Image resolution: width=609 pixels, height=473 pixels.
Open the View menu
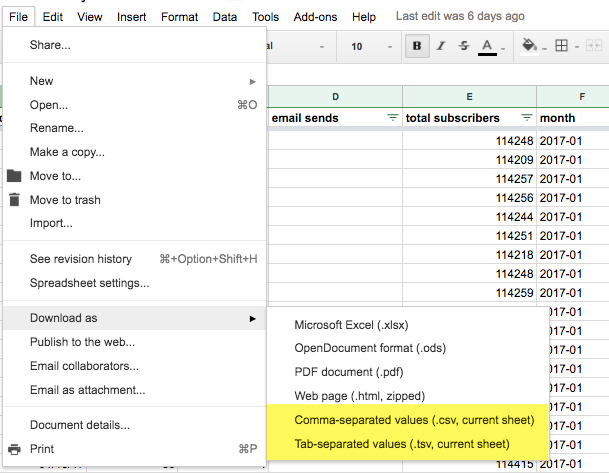click(90, 17)
